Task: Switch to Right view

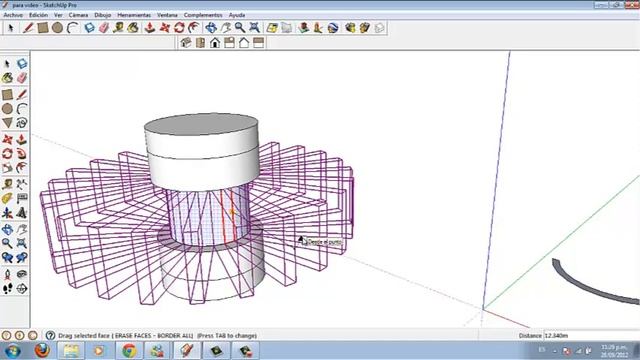Action: [229, 42]
